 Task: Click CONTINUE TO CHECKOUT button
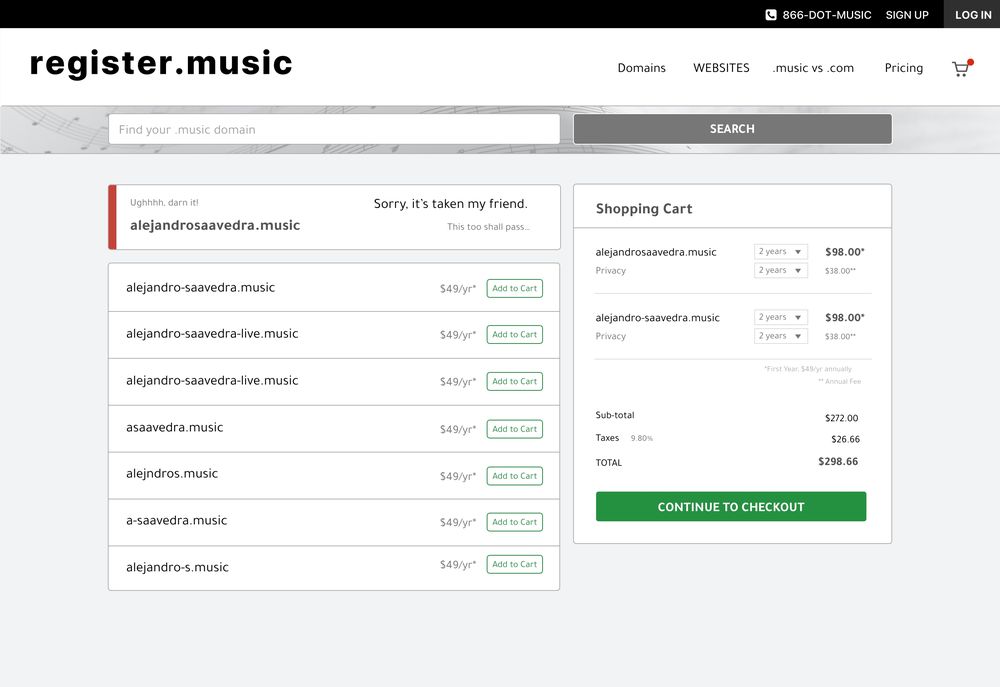[731, 506]
